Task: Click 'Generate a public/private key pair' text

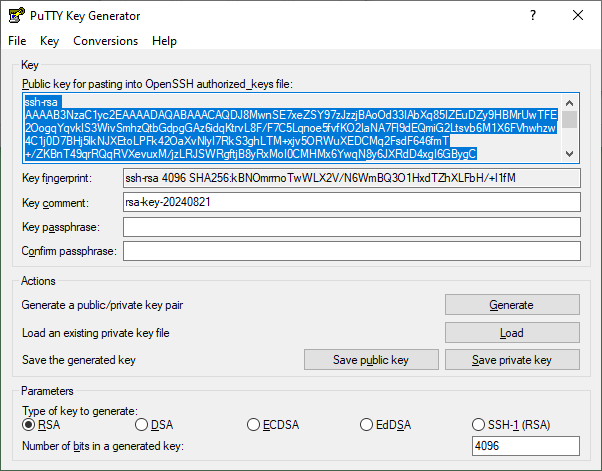Action: (103, 305)
